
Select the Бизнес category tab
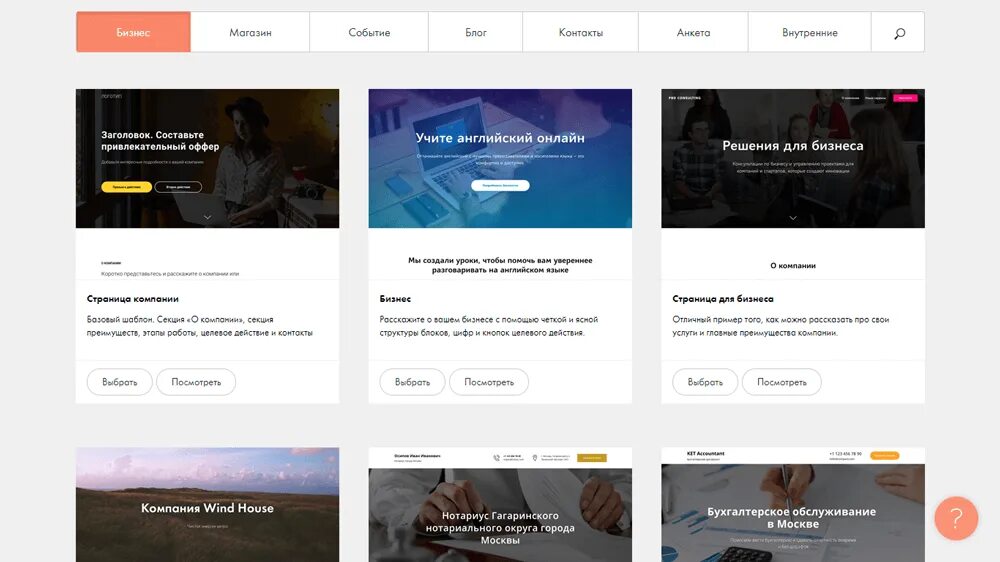133,32
